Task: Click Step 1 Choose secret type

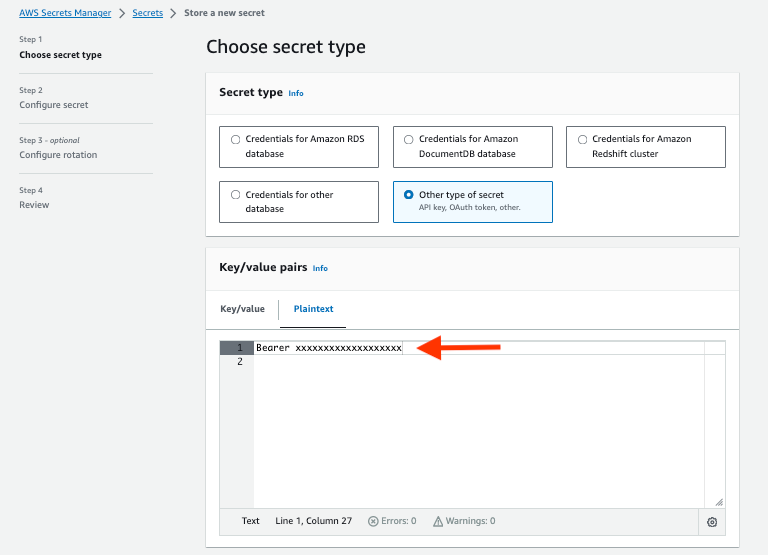Action: [x=60, y=55]
